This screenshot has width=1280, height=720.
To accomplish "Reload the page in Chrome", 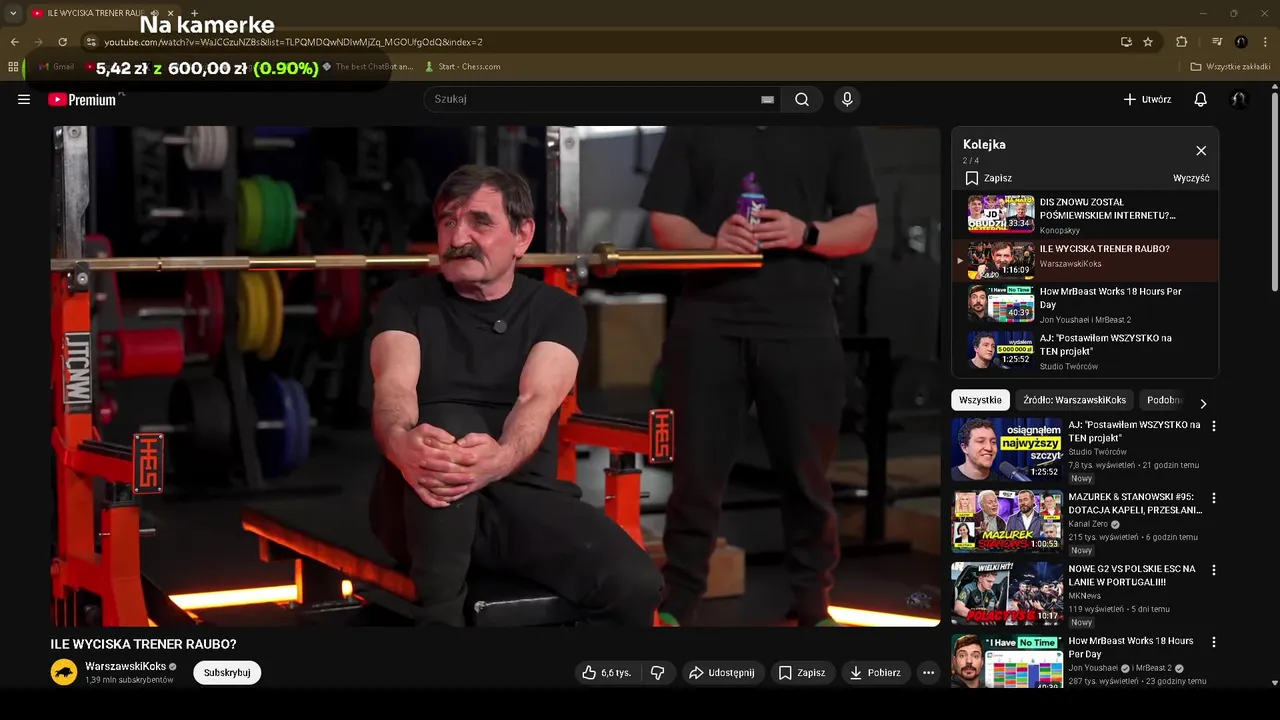I will (62, 42).
